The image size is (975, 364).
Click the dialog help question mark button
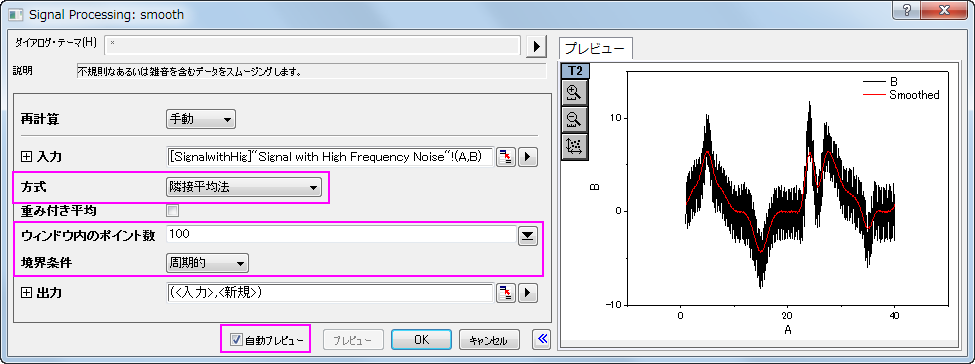(908, 10)
